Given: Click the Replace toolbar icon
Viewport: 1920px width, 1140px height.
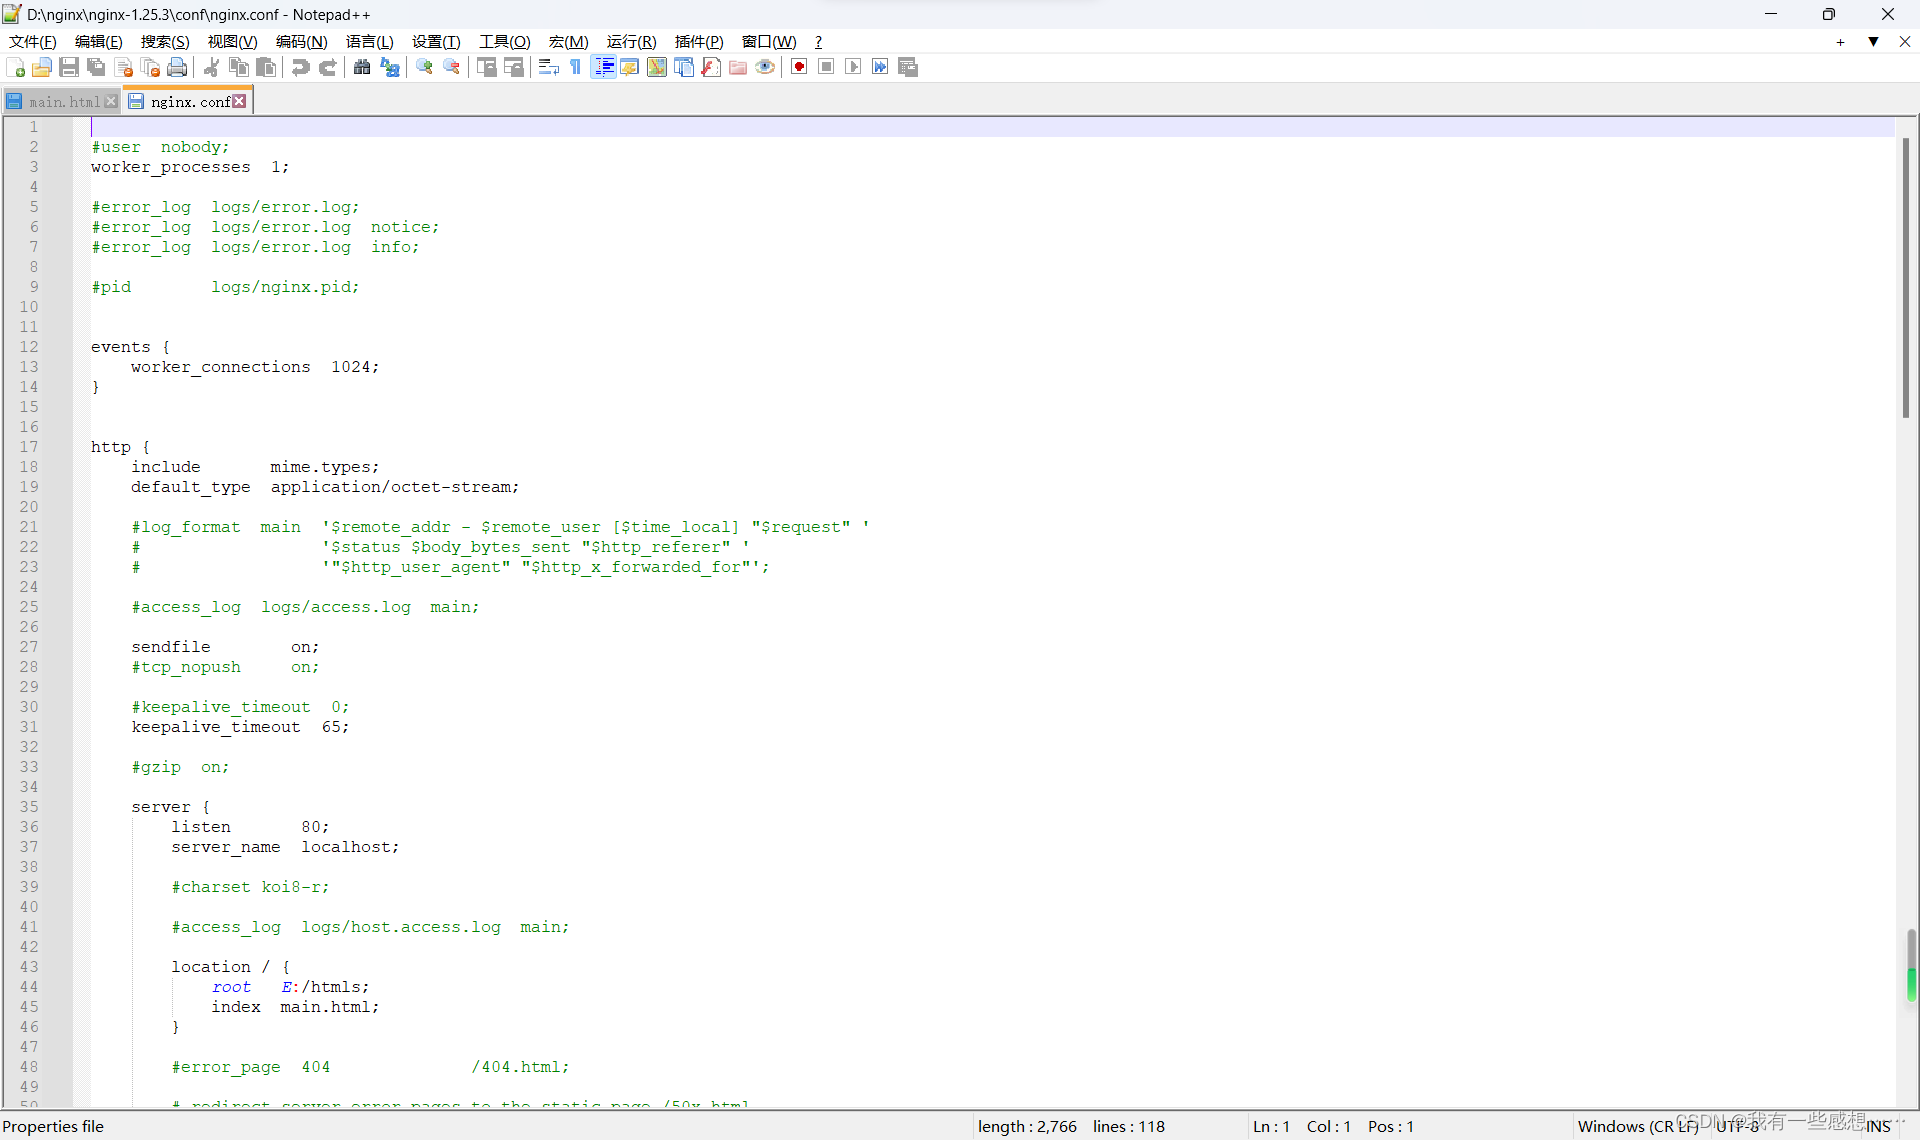Looking at the screenshot, I should [390, 67].
